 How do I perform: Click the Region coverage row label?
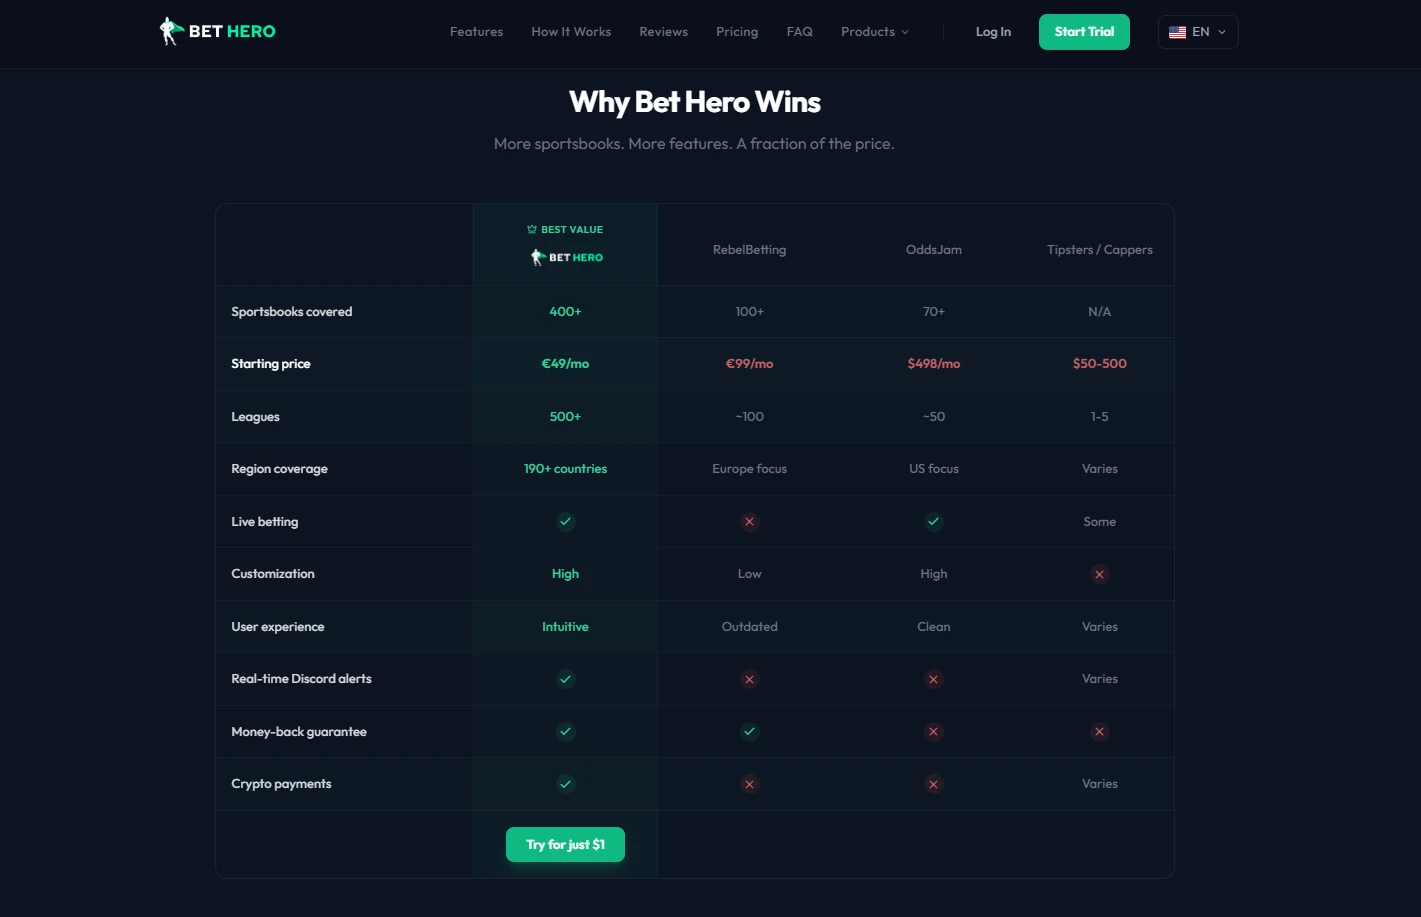pos(279,469)
